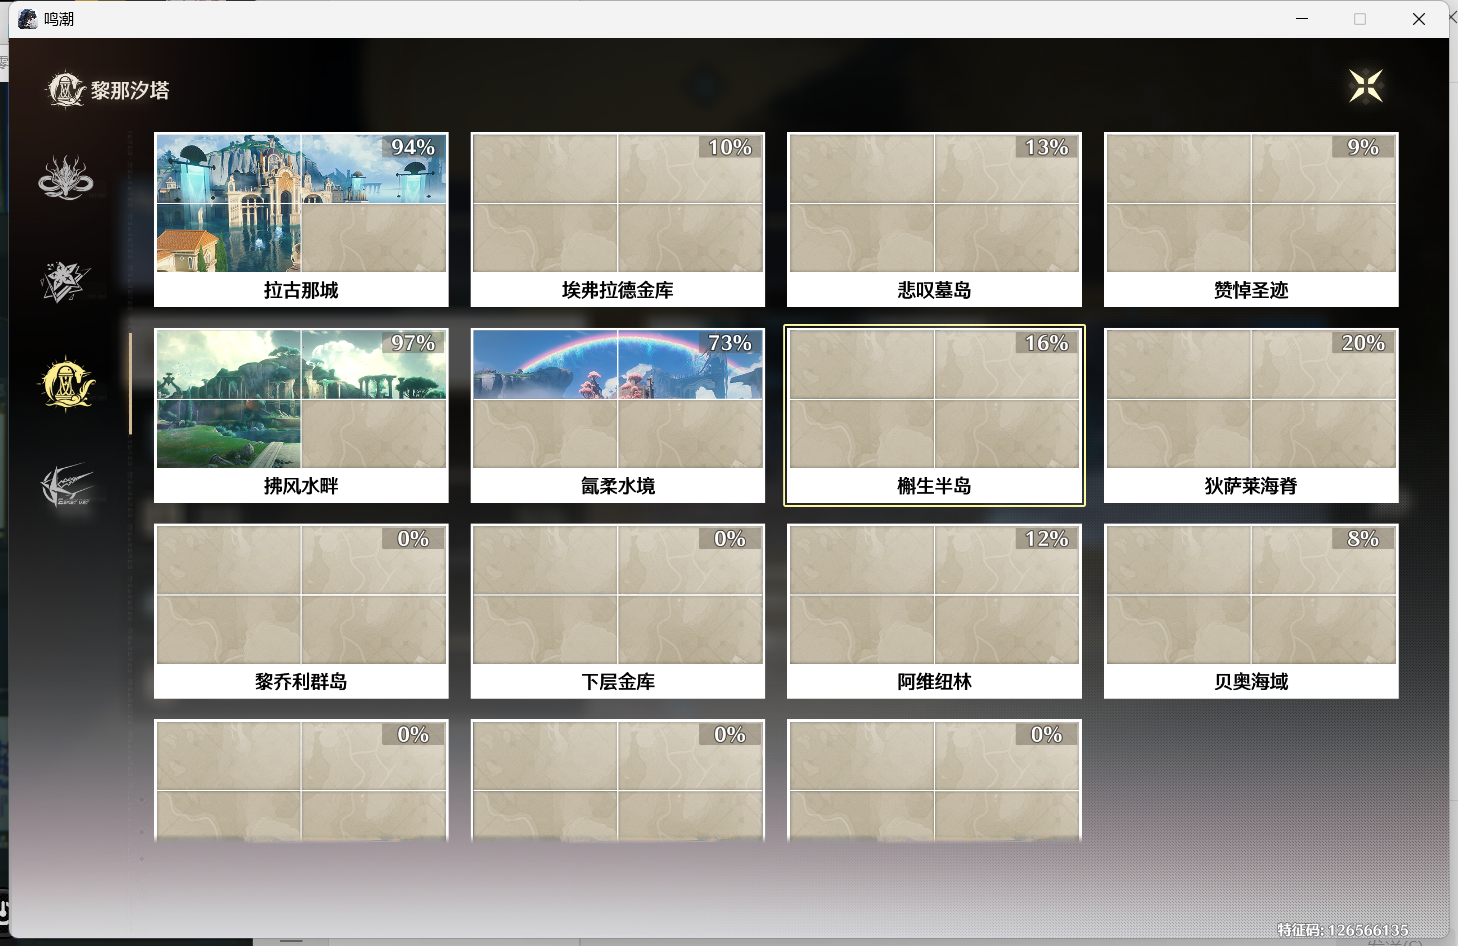1458x946 pixels.
Task: Maximize the 鸣潮 game window
Action: tap(1359, 19)
